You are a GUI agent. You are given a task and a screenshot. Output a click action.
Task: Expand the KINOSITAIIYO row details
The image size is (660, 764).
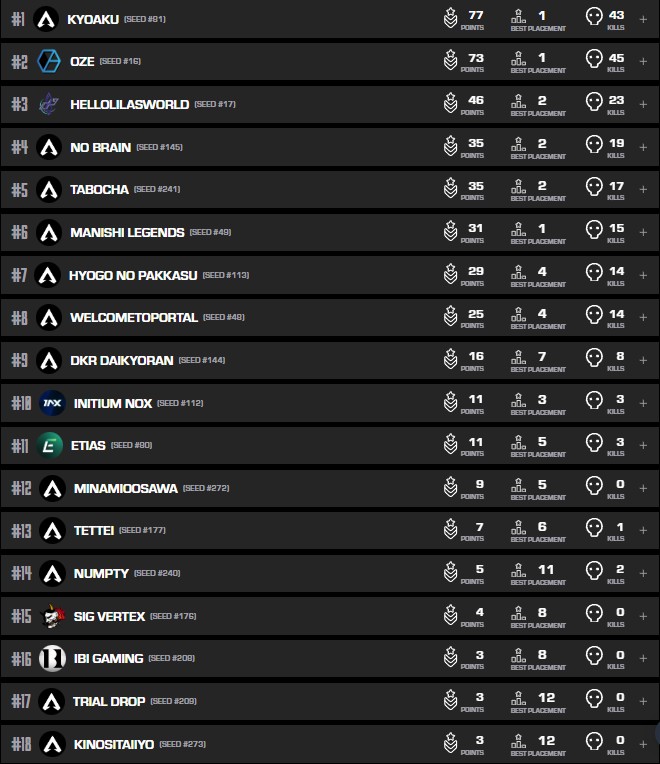(643, 744)
